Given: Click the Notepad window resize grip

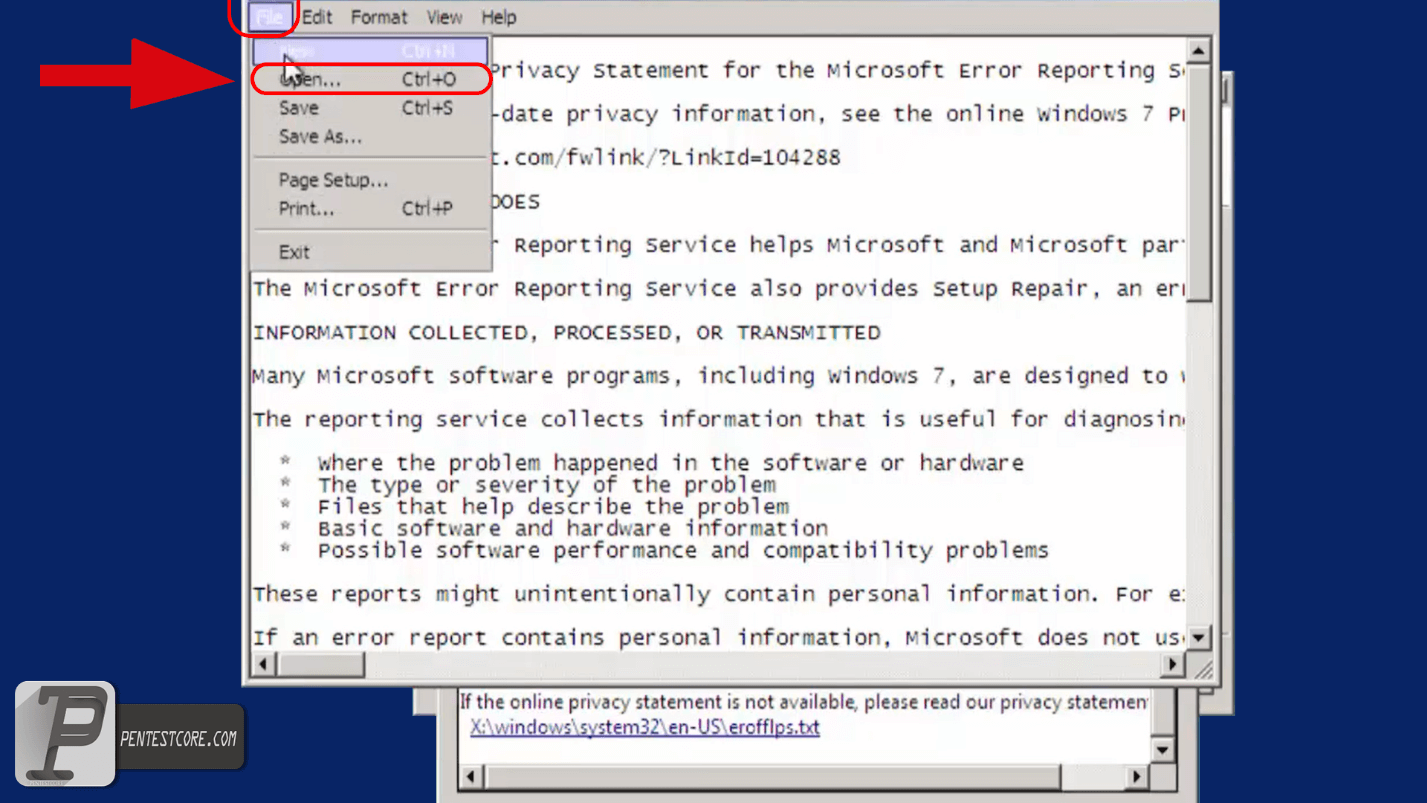Looking at the screenshot, I should click(x=1203, y=669).
